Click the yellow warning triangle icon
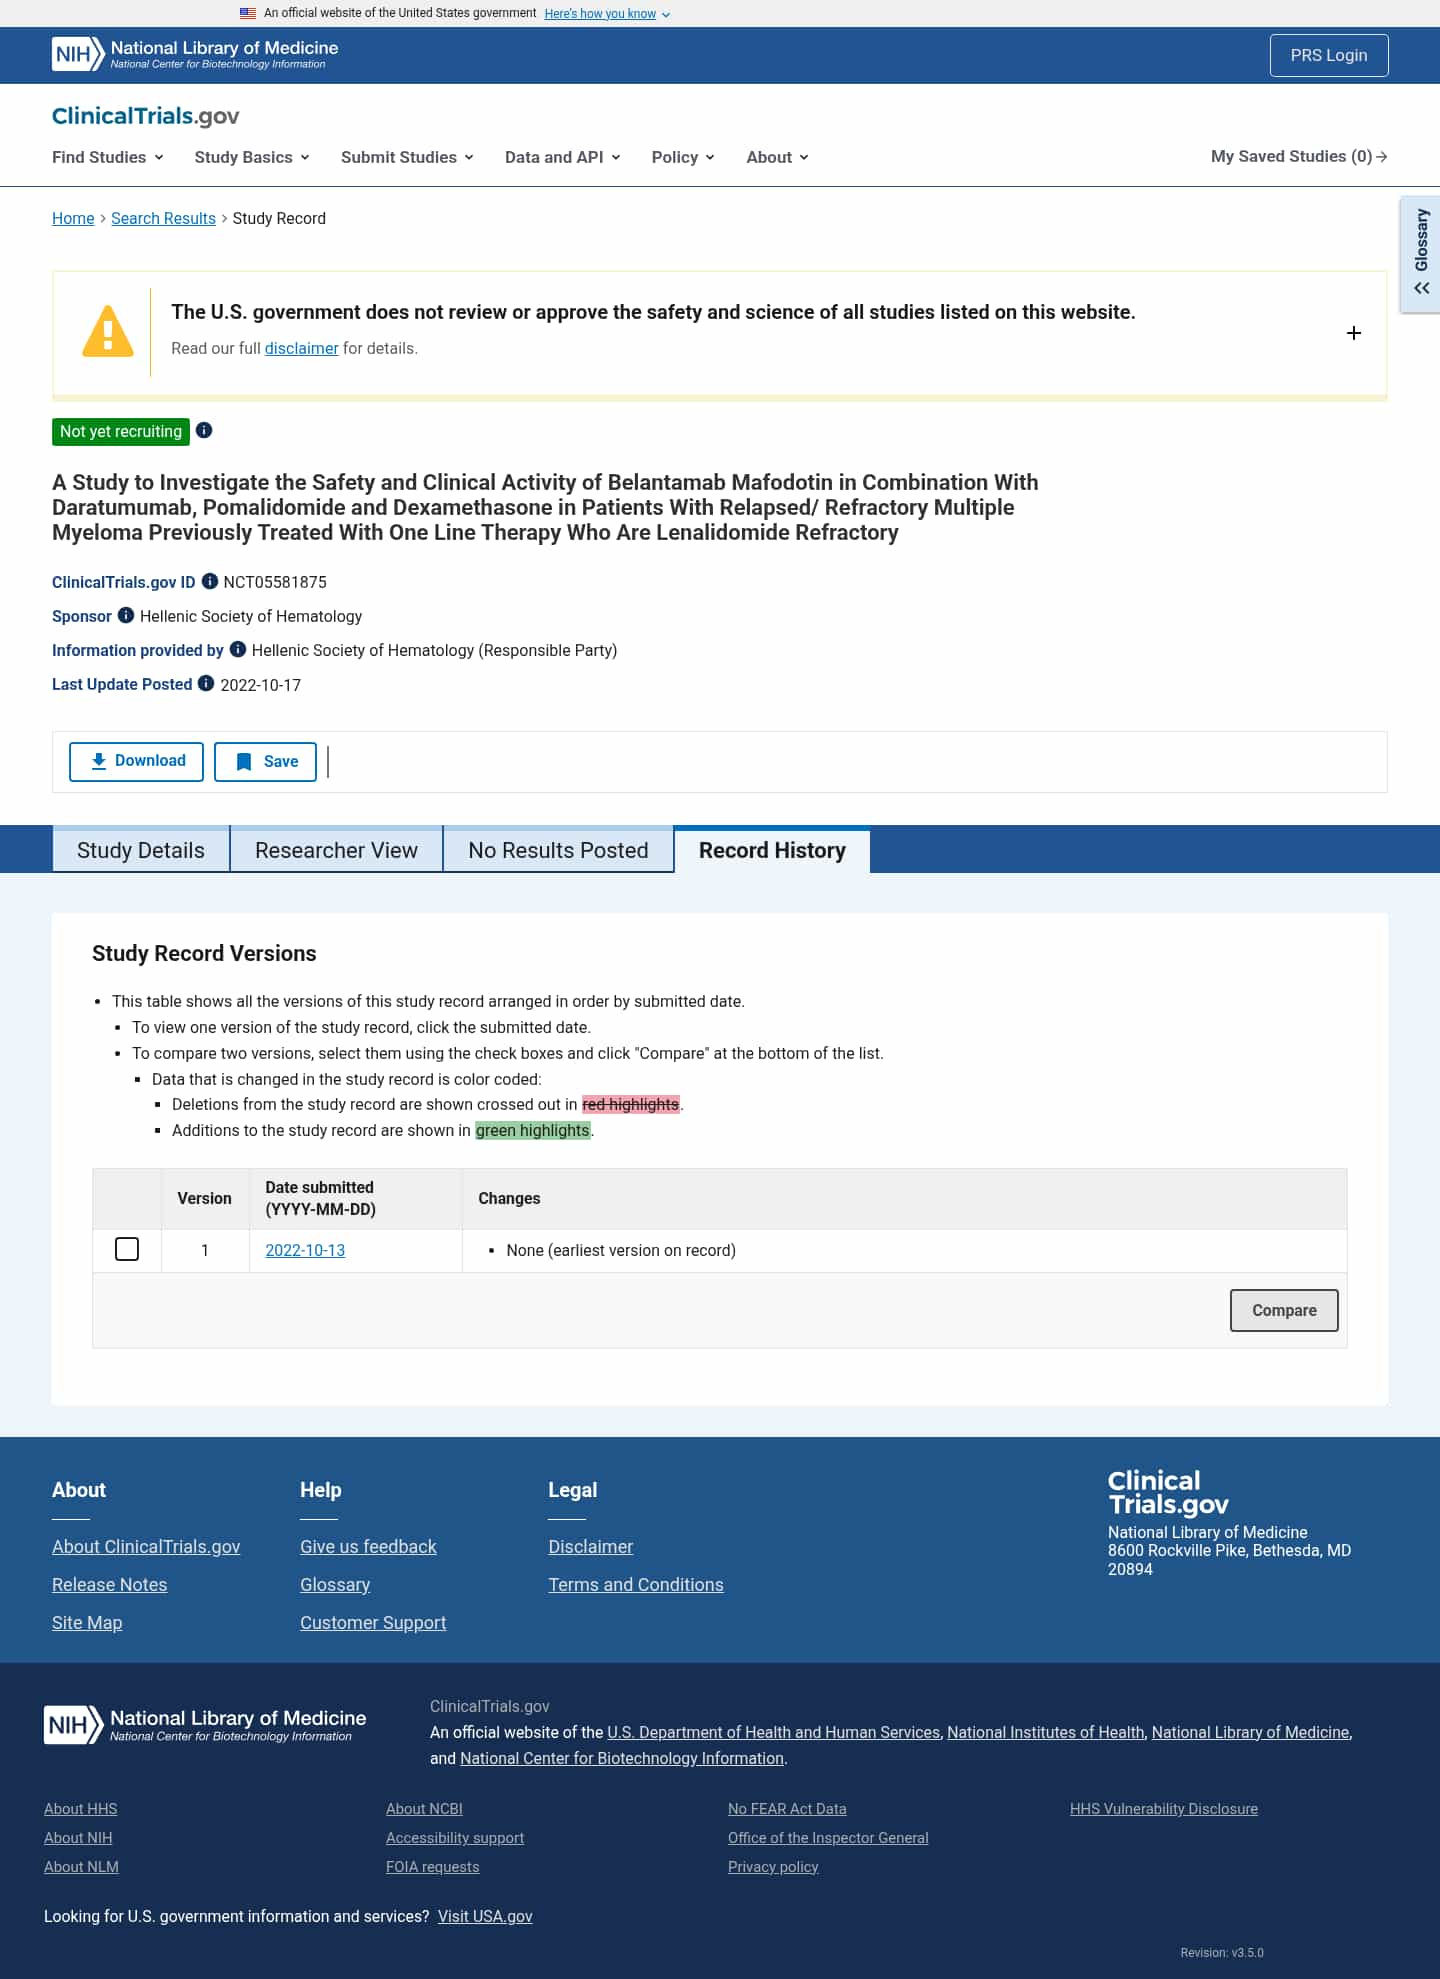 107,331
